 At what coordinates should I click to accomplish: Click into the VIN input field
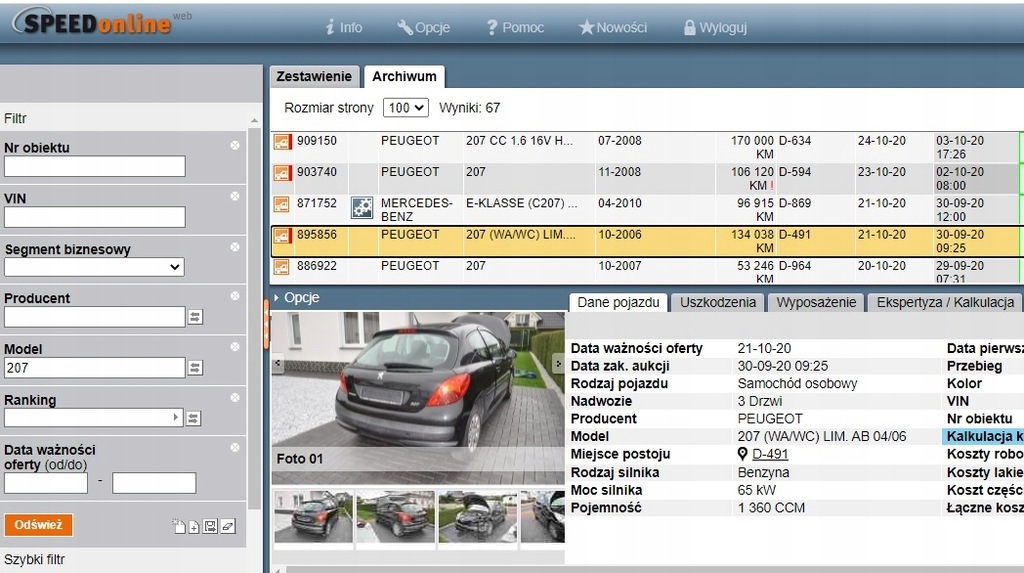(x=94, y=217)
